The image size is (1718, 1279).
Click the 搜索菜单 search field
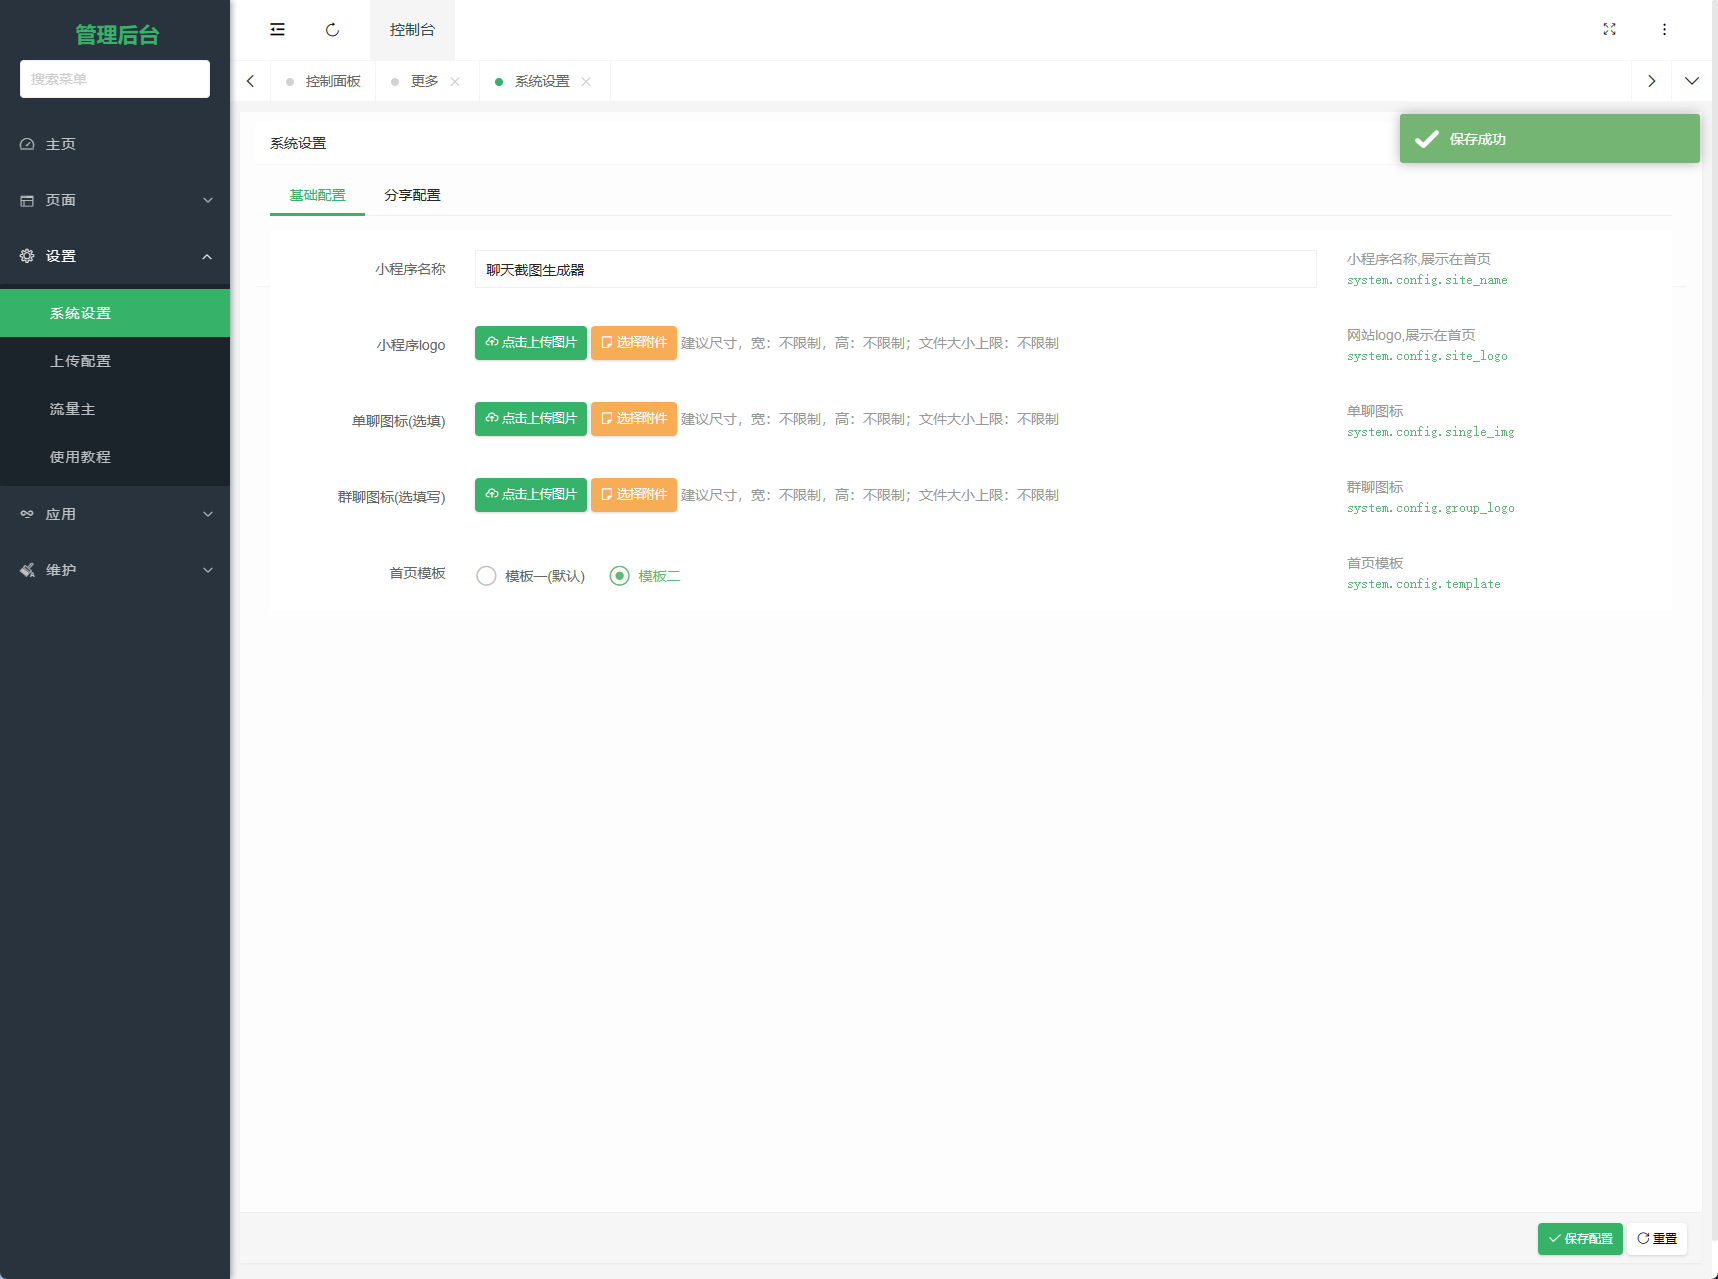pyautogui.click(x=115, y=79)
